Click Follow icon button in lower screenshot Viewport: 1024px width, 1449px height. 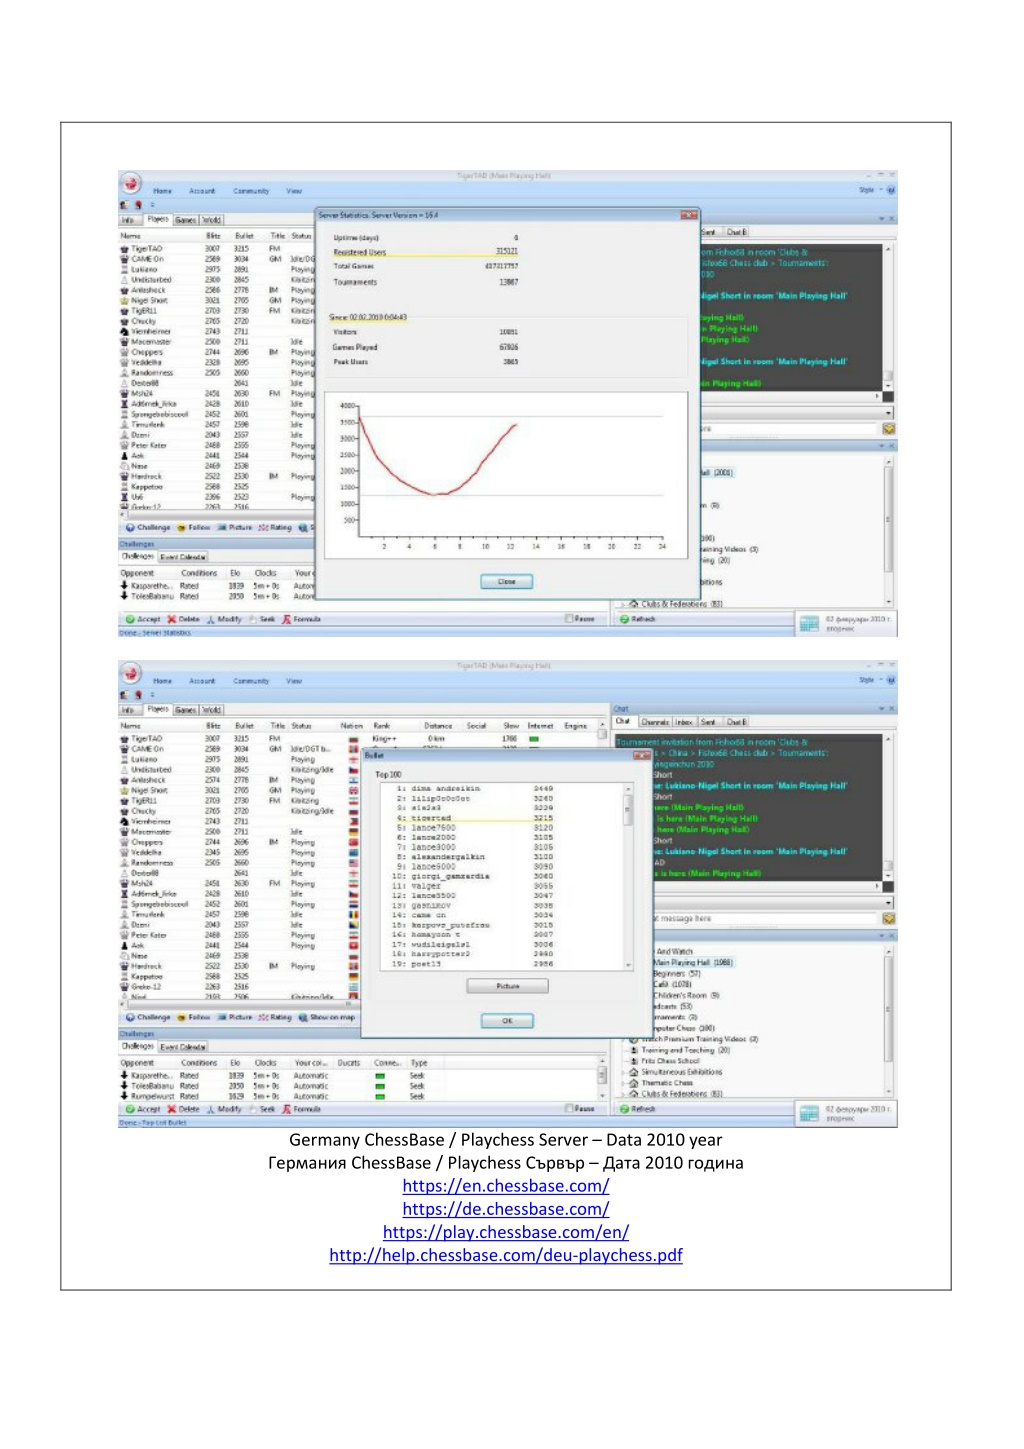(x=194, y=1017)
